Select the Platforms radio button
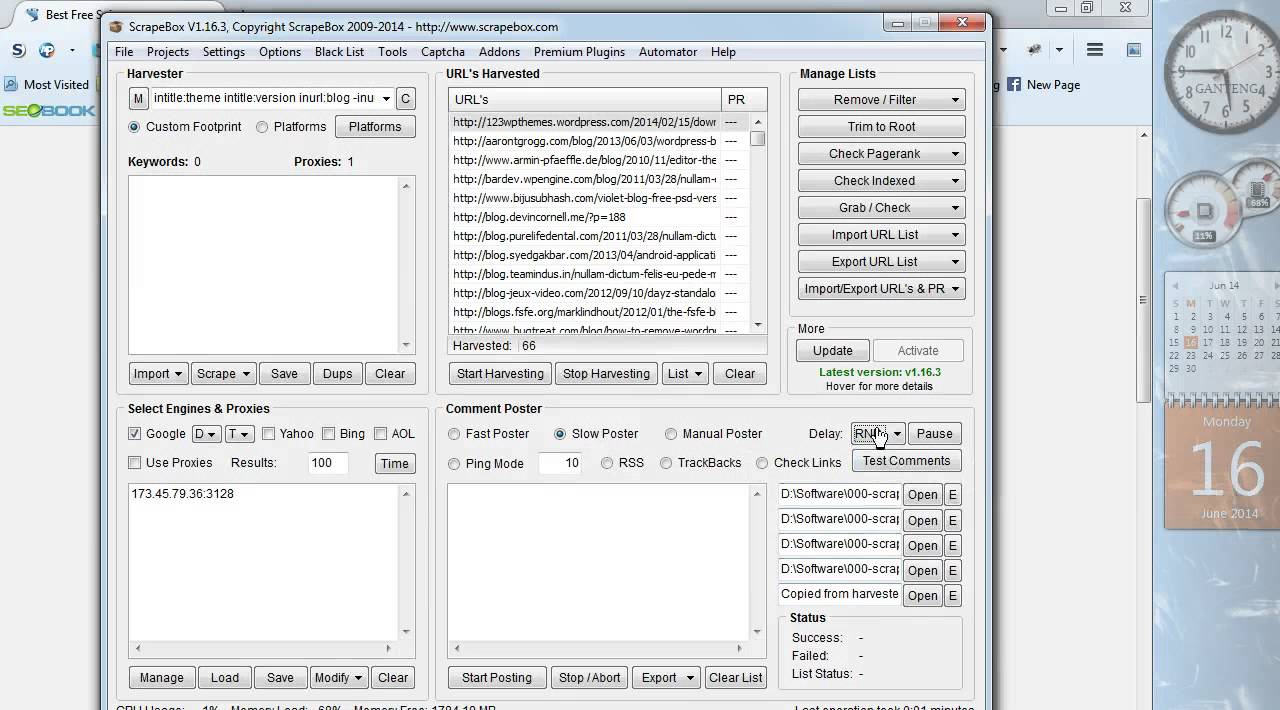Image resolution: width=1280 pixels, height=710 pixels. point(262,127)
